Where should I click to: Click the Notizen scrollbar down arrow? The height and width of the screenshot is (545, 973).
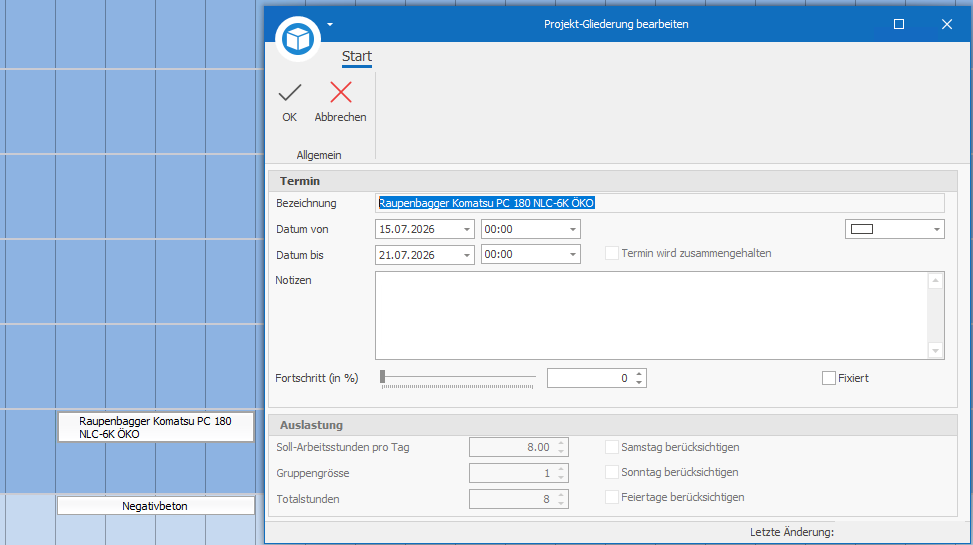point(935,351)
